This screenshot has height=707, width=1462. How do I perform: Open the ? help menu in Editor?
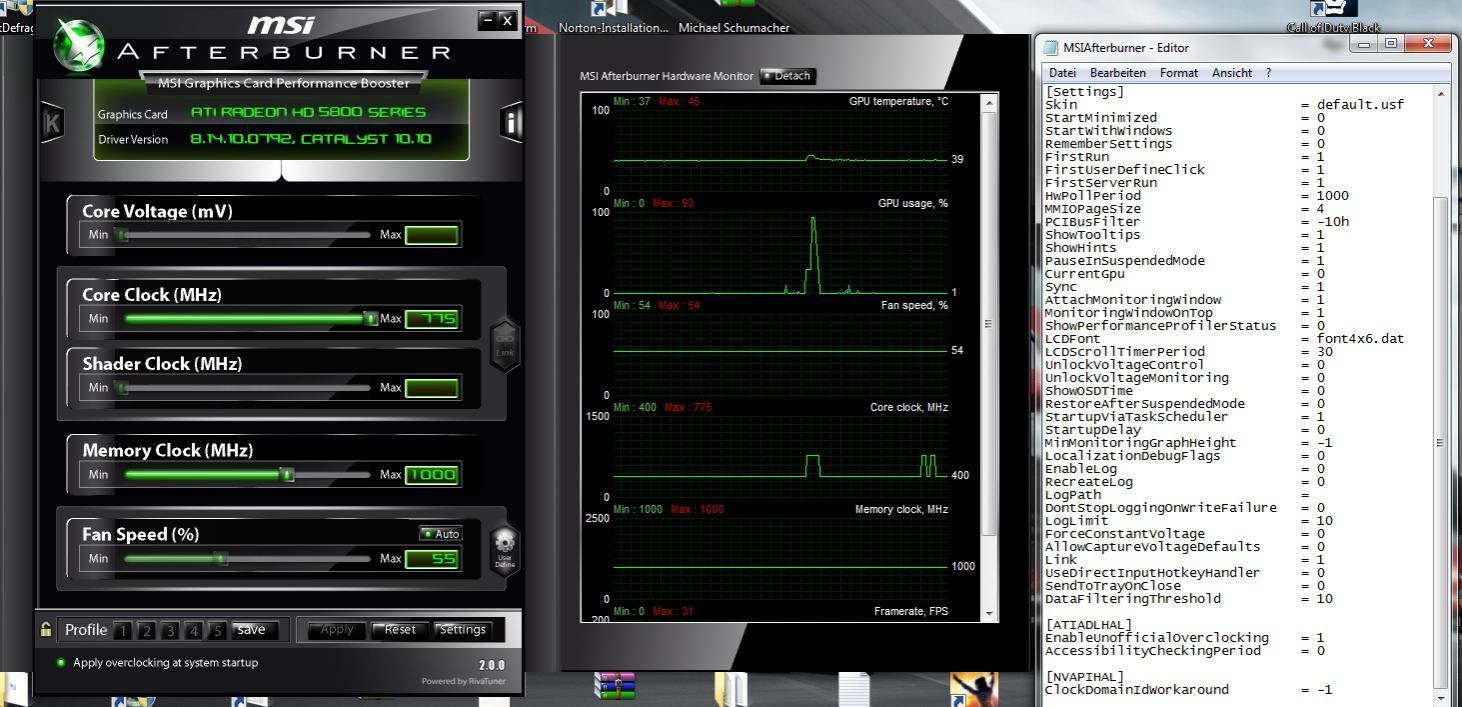1268,73
